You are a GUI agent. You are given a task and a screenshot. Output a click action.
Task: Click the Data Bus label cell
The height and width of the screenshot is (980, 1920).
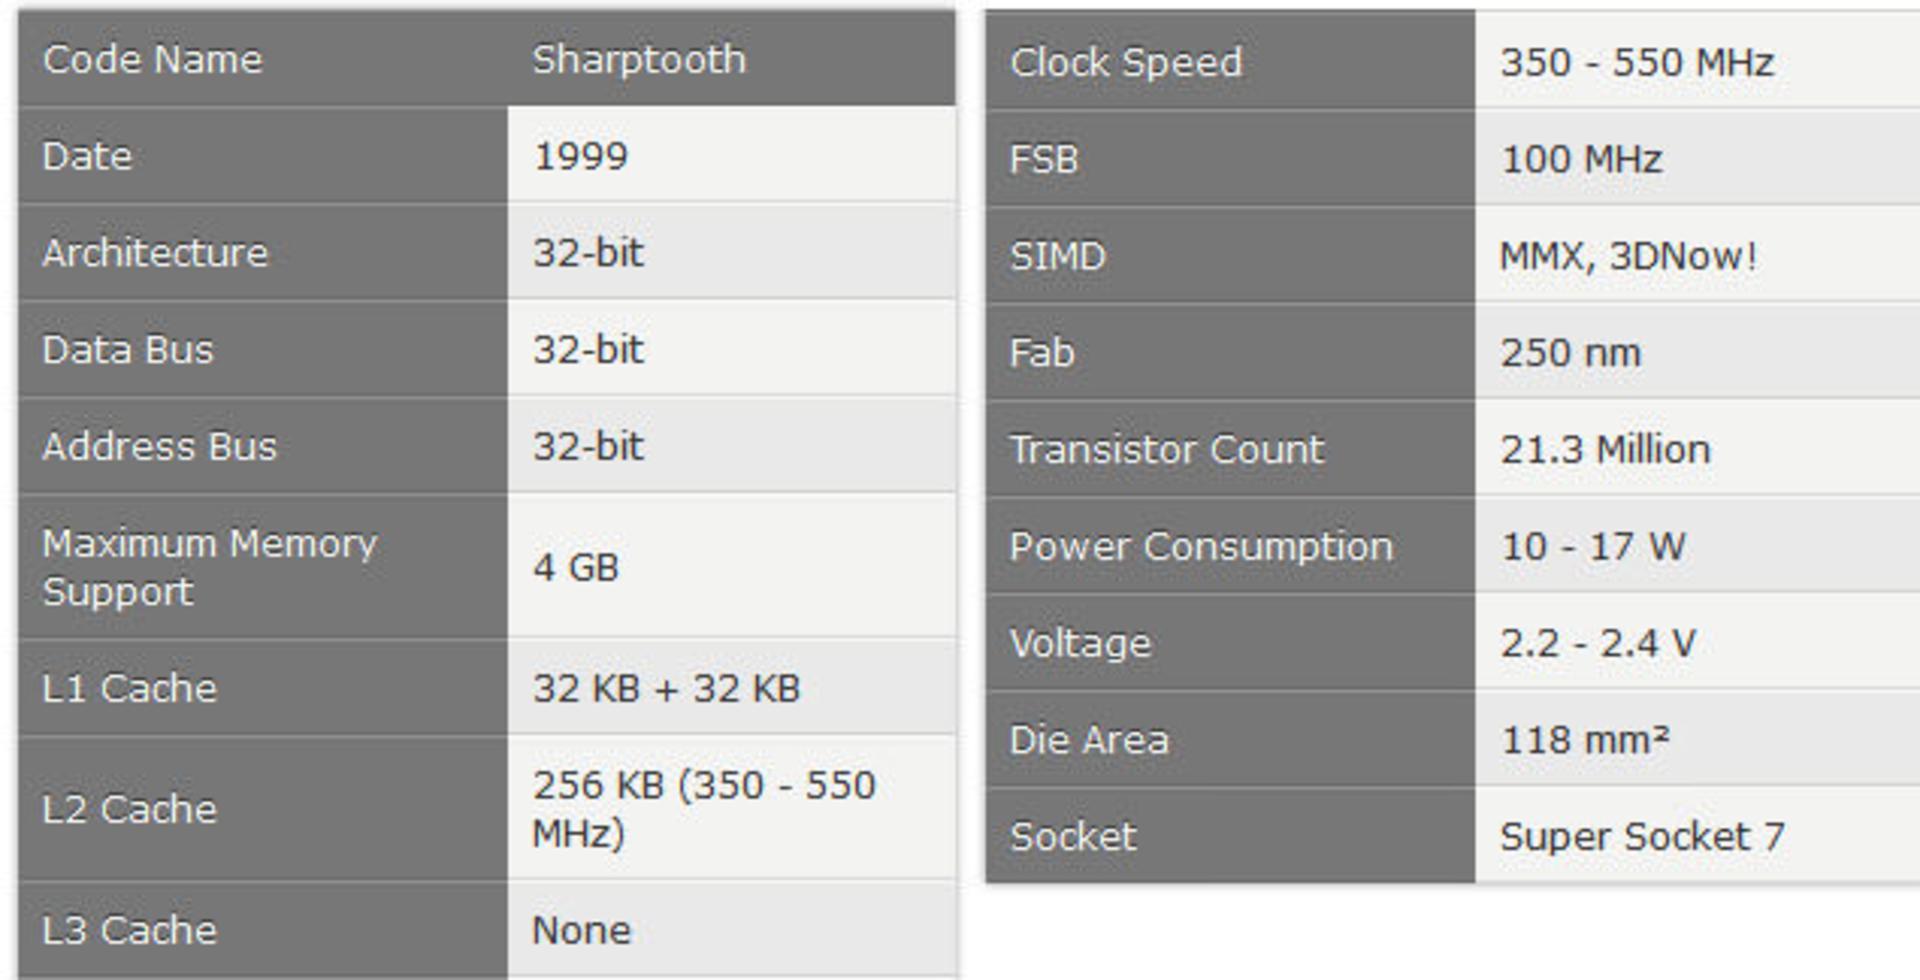pos(263,350)
